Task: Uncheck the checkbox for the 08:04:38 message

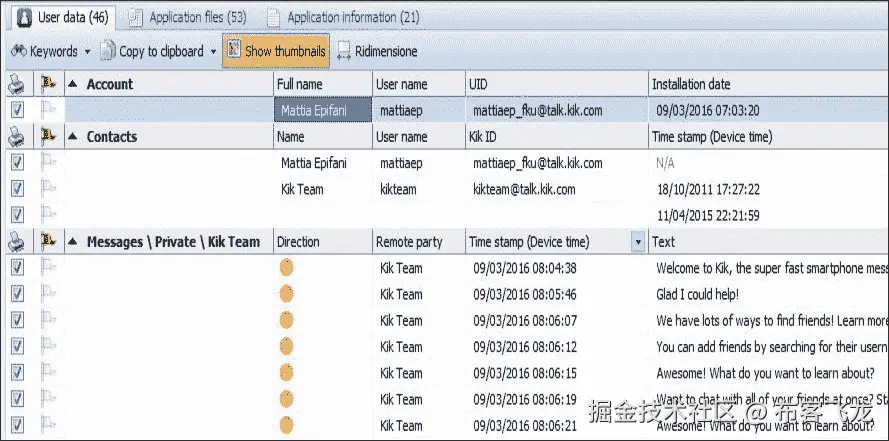Action: point(18,268)
